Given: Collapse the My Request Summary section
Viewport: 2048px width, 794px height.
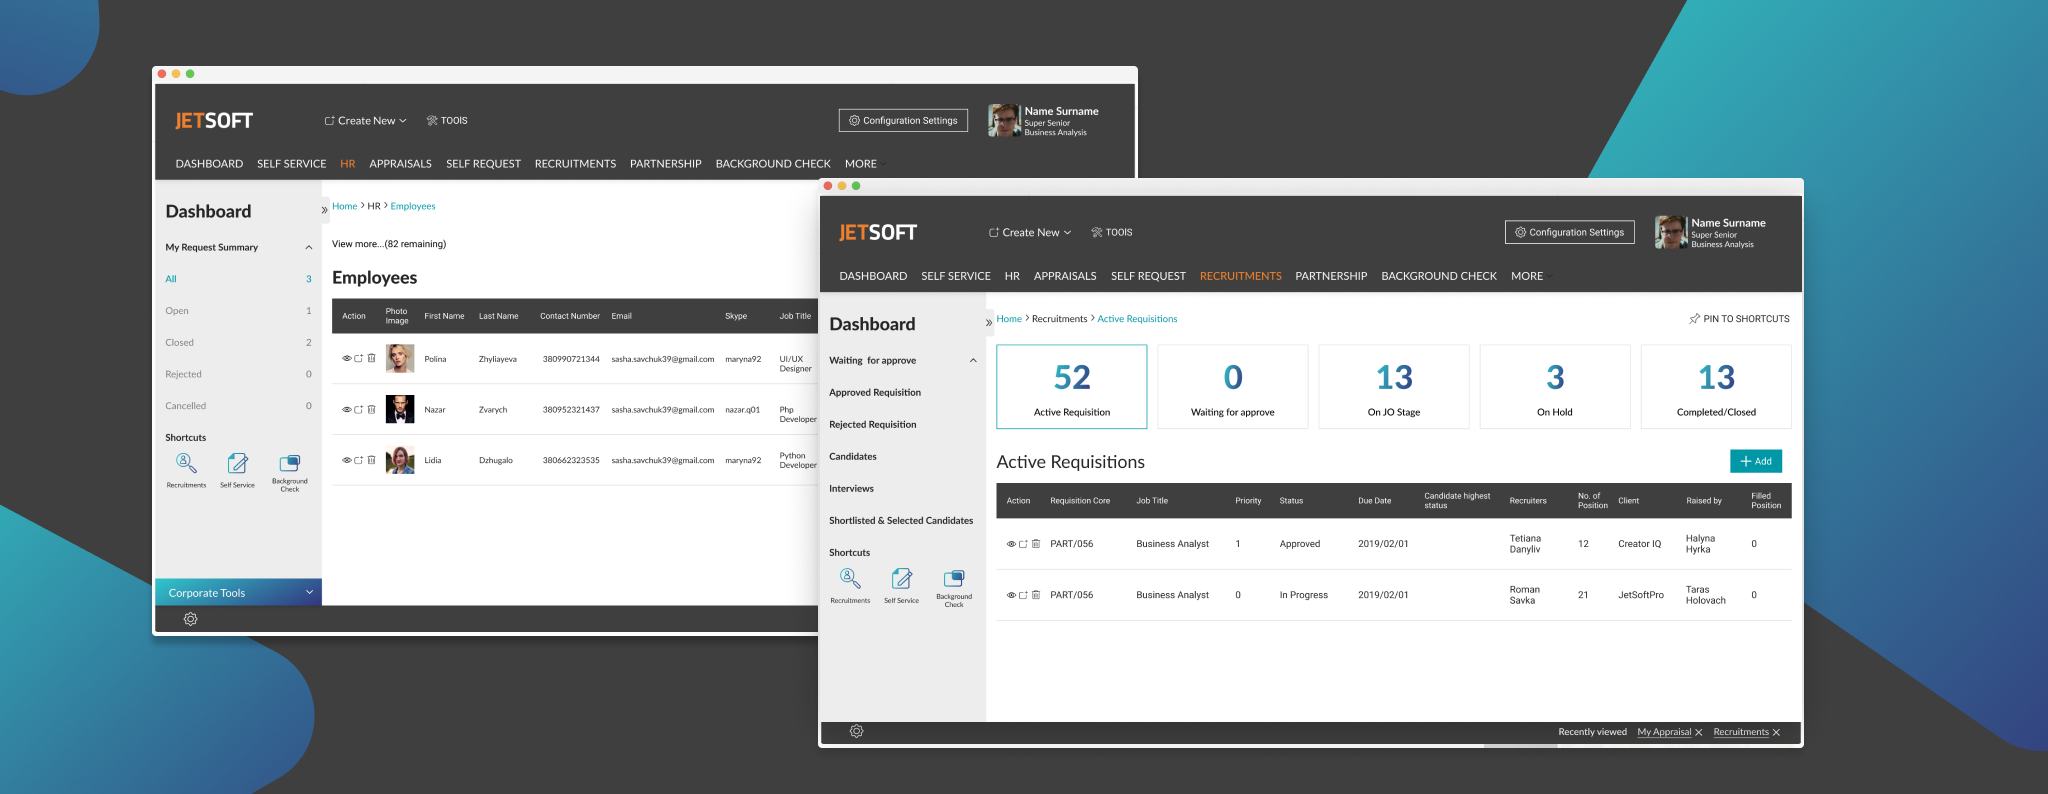Looking at the screenshot, I should [x=308, y=247].
